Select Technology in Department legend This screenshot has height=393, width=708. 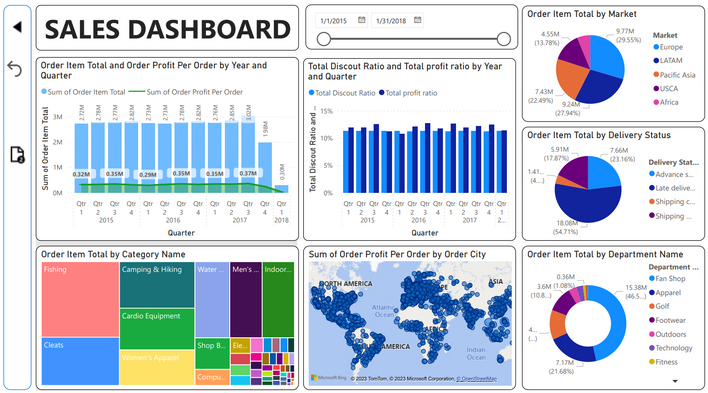point(671,348)
